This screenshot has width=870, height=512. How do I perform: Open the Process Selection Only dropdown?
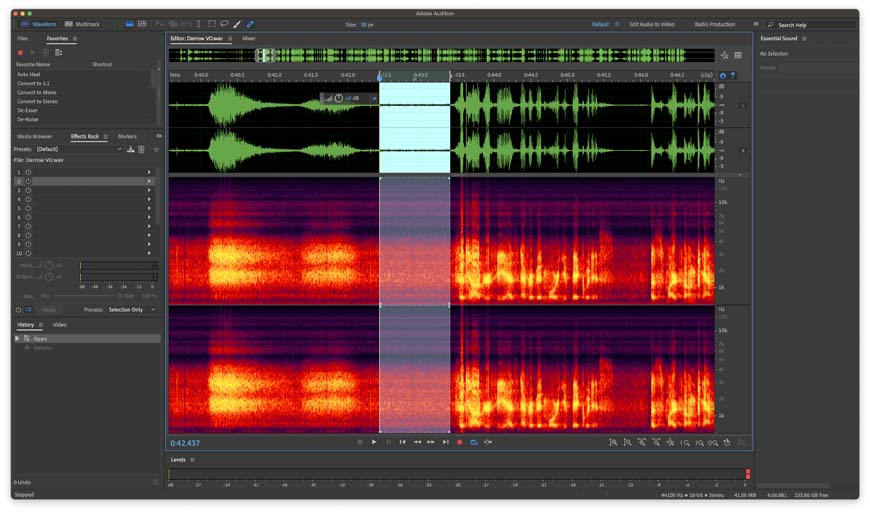(133, 310)
